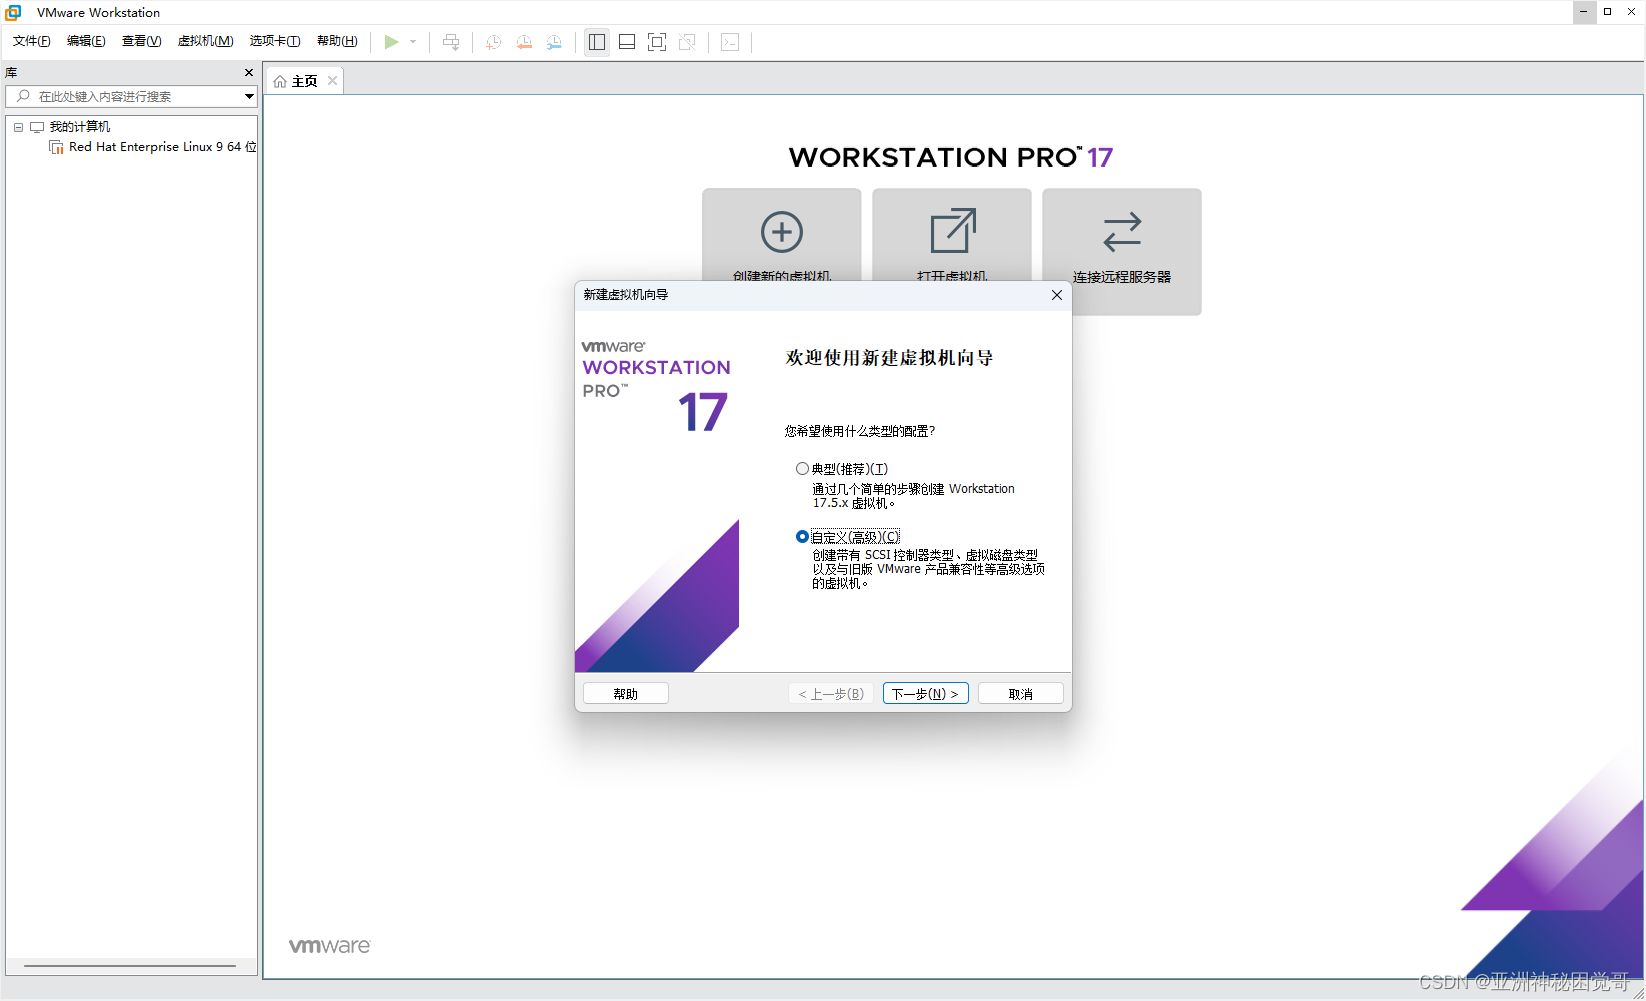
Task: Select 我的计算机 in the library tree
Action: pos(80,127)
